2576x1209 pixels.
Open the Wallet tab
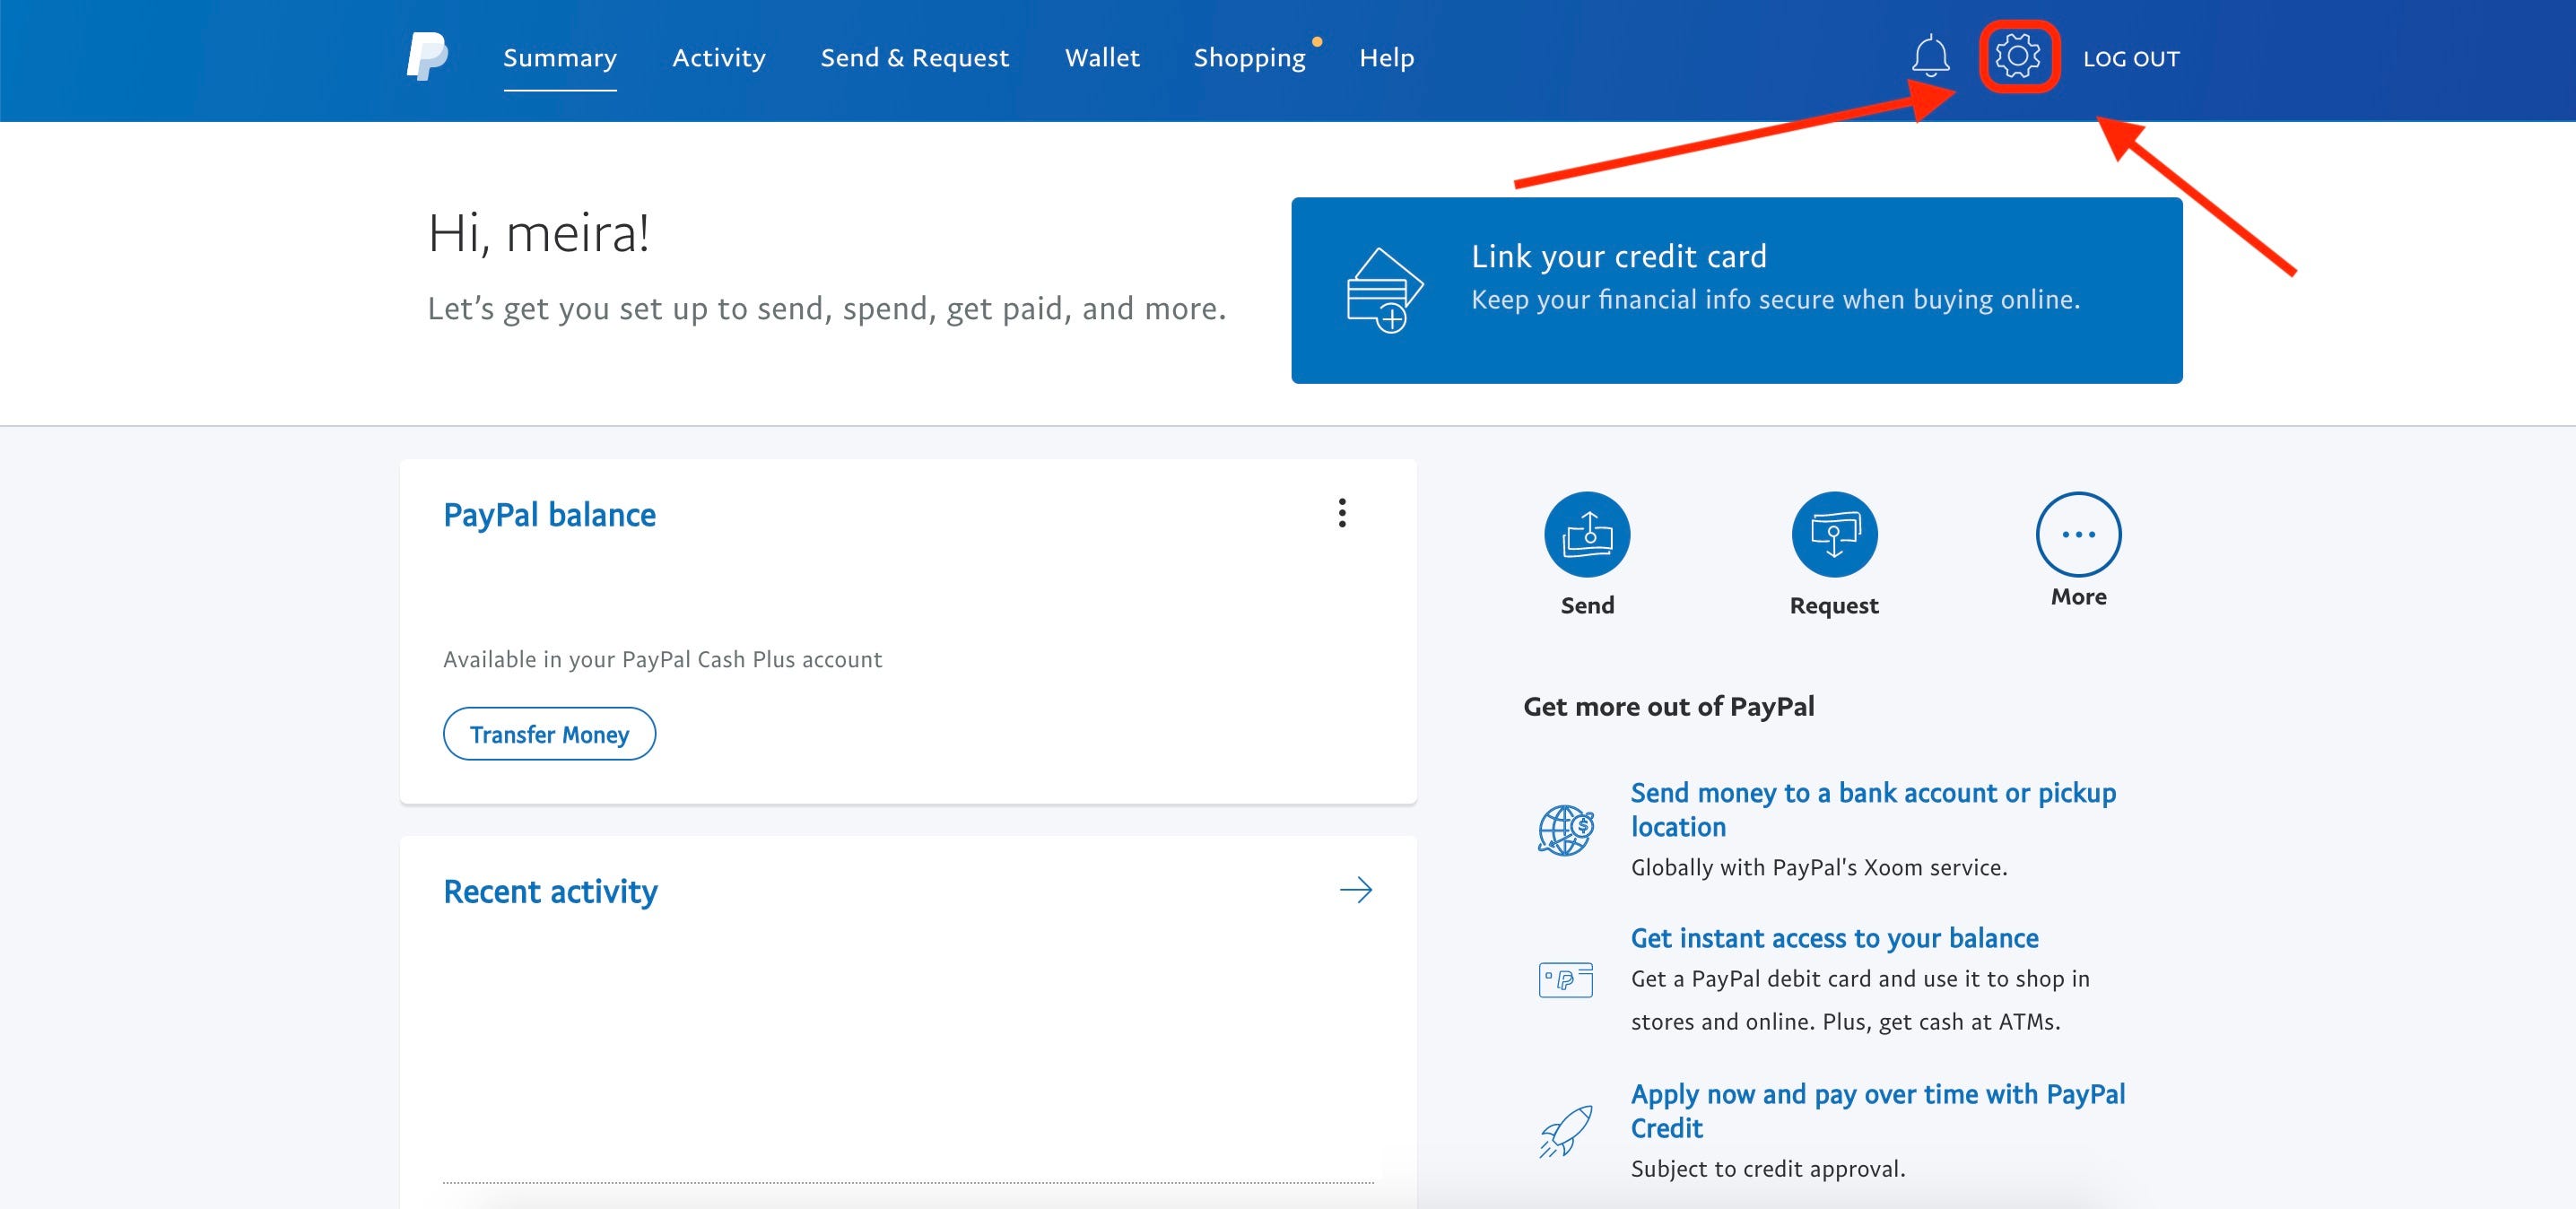[x=1102, y=58]
